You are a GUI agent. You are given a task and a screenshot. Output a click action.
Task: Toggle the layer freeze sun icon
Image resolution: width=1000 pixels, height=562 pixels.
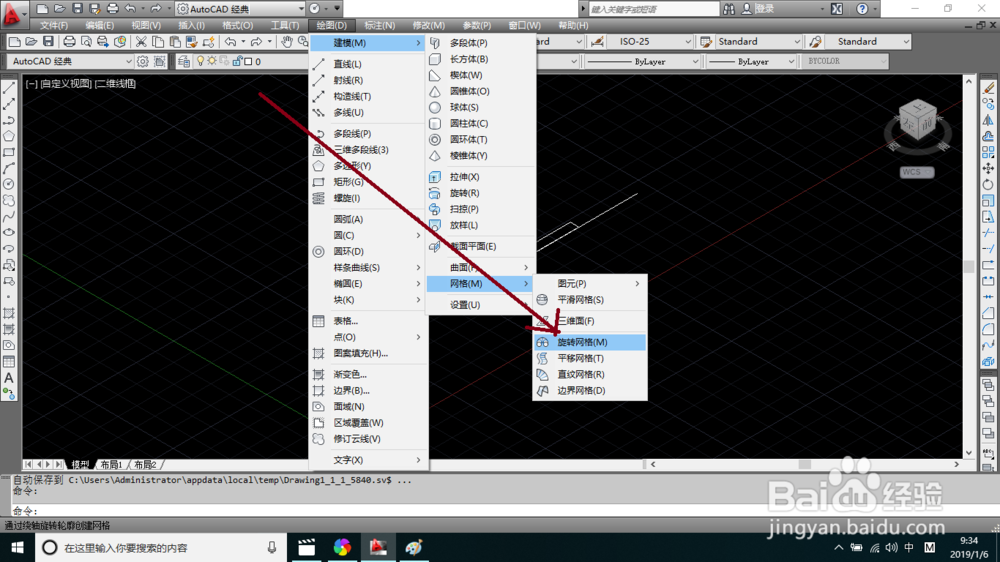(212, 61)
